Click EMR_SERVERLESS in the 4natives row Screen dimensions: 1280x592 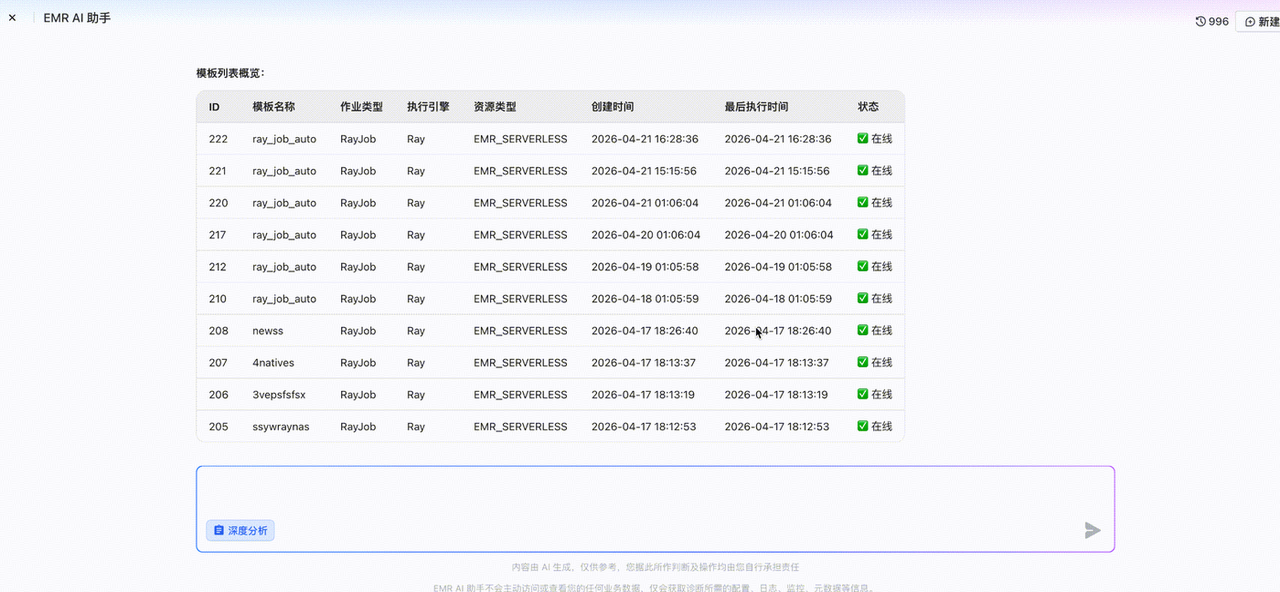pyautogui.click(x=520, y=363)
